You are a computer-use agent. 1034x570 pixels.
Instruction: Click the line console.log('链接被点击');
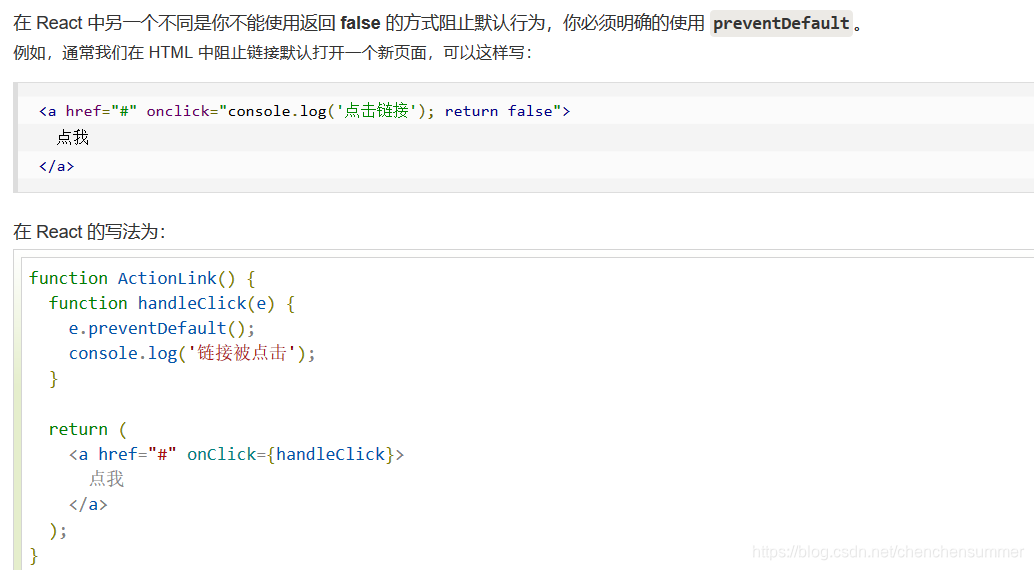192,354
